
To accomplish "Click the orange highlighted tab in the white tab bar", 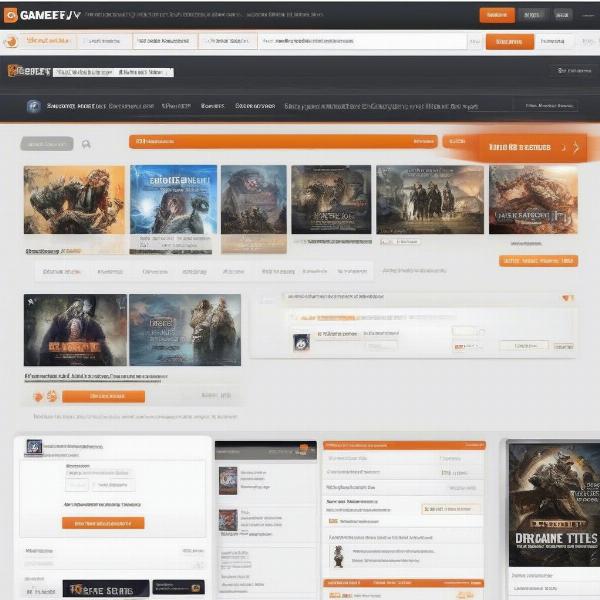I will pyautogui.click(x=49, y=41).
